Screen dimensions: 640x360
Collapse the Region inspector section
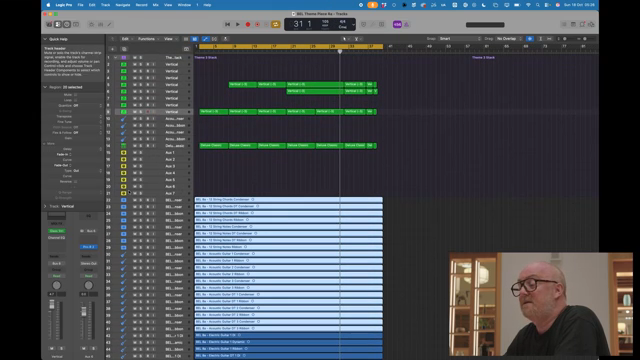tap(45, 87)
